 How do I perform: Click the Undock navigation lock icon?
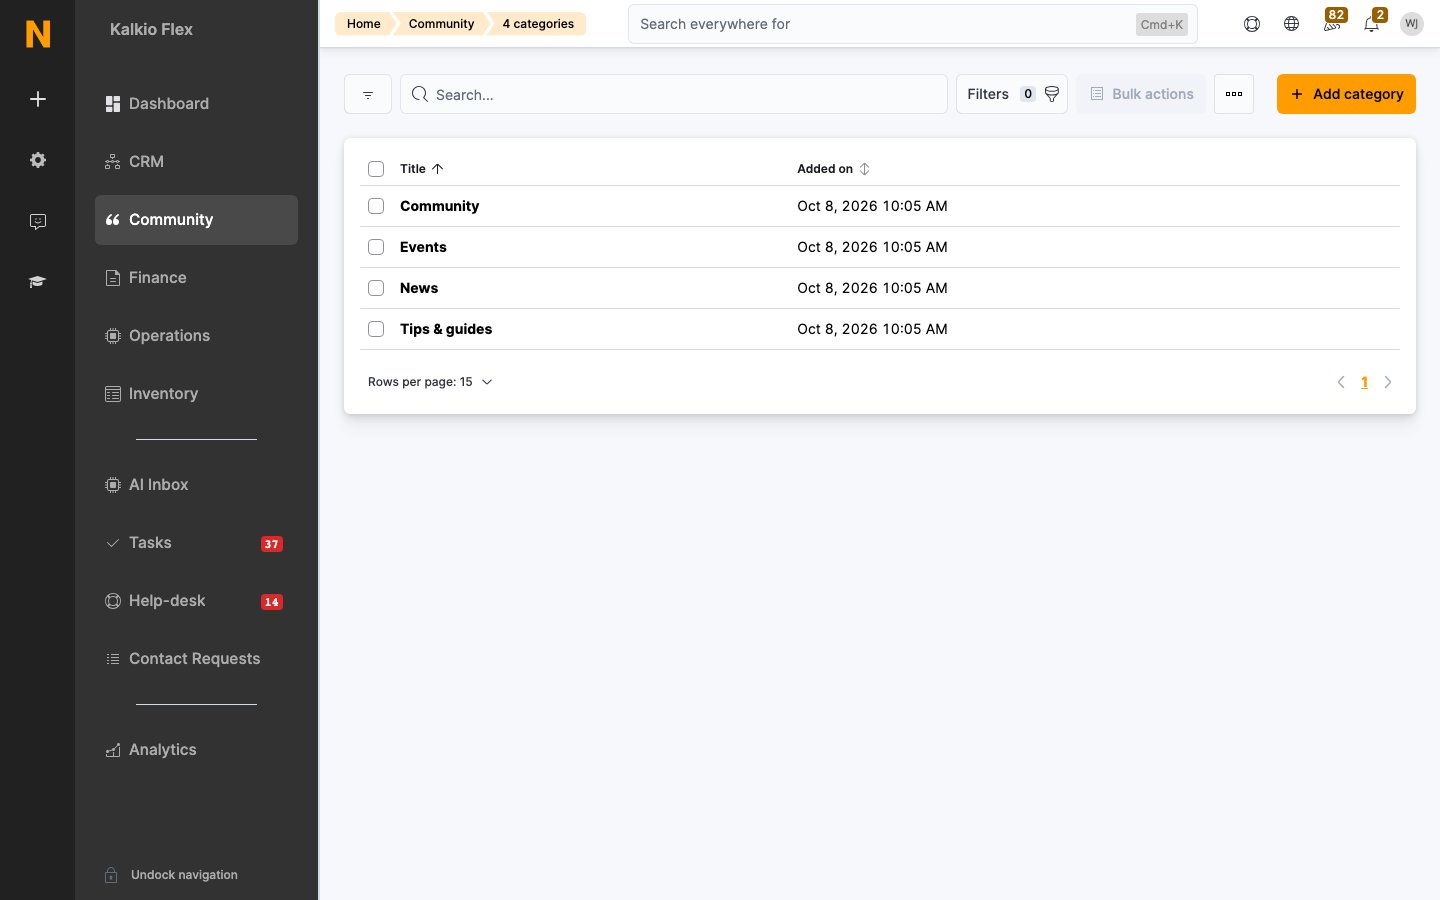click(x=112, y=875)
